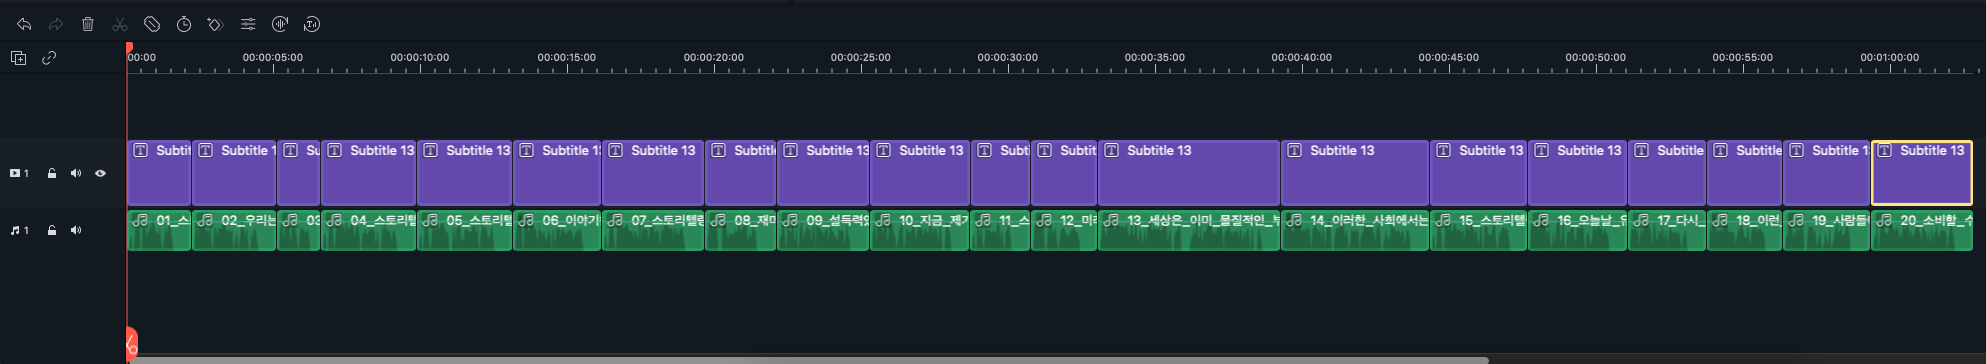Select the audio clip starting with 20_소비할
This screenshot has height=364, width=1986.
pyautogui.click(x=1922, y=230)
